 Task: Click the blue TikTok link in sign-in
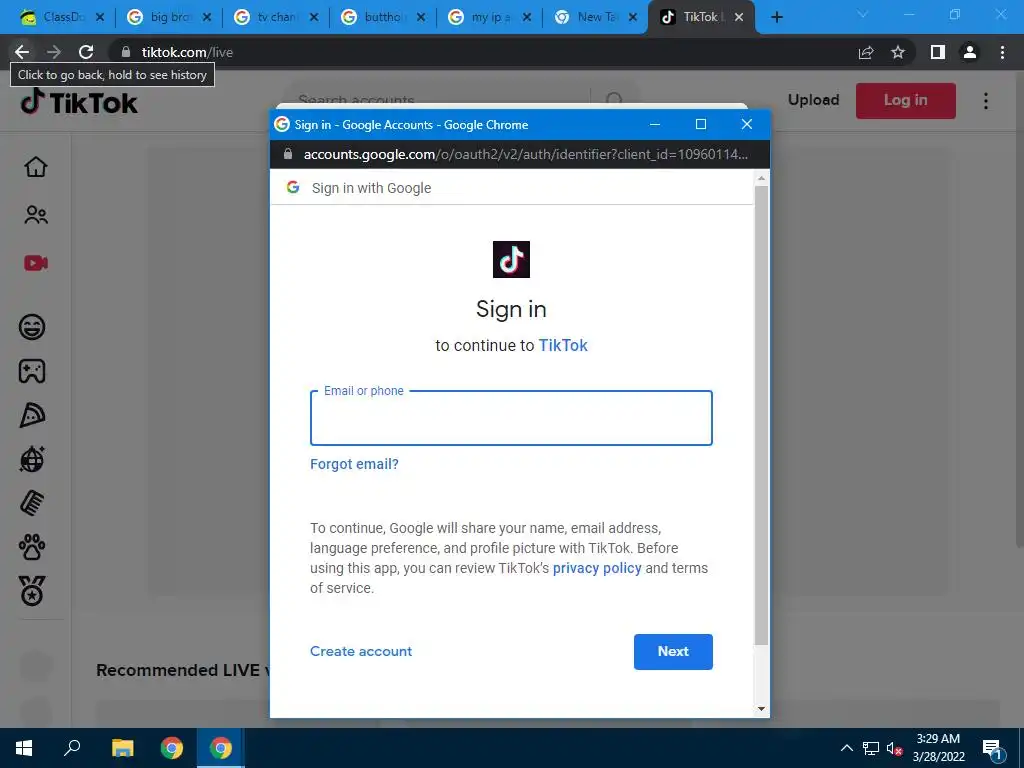coord(563,345)
